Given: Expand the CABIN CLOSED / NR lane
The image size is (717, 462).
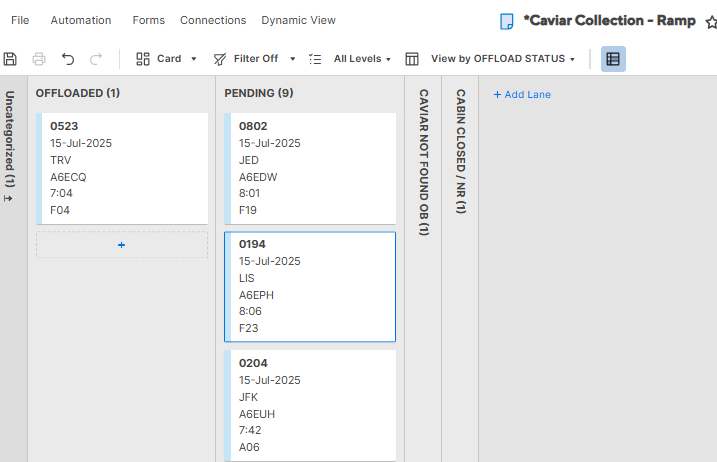Looking at the screenshot, I should coord(460,151).
